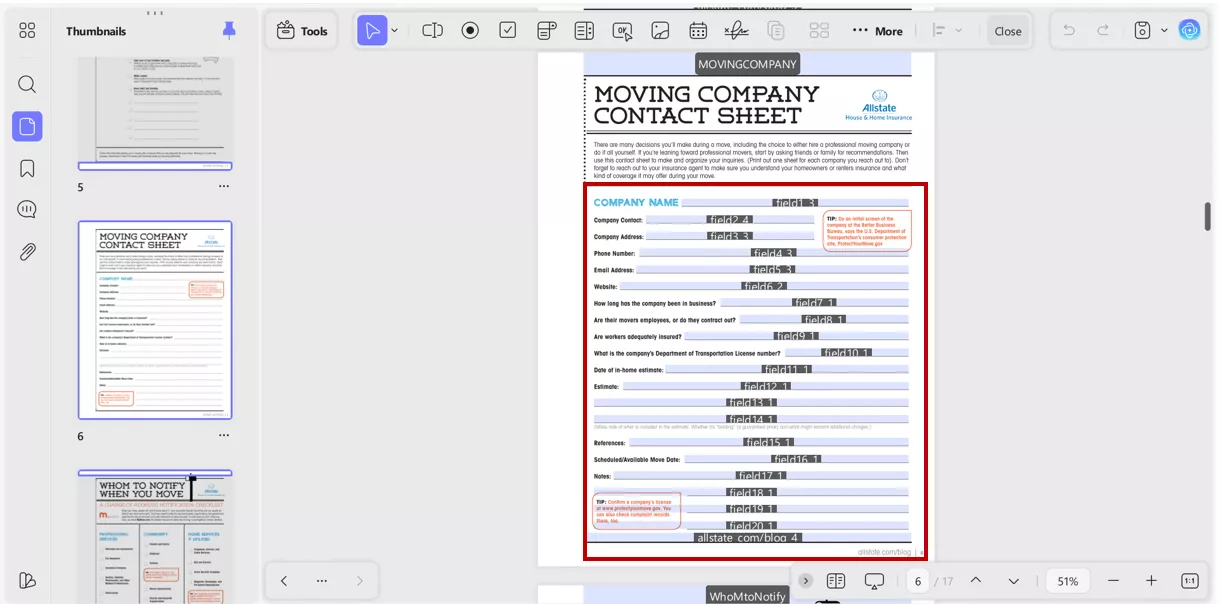Go to next view arrow at bottom left

(360, 581)
